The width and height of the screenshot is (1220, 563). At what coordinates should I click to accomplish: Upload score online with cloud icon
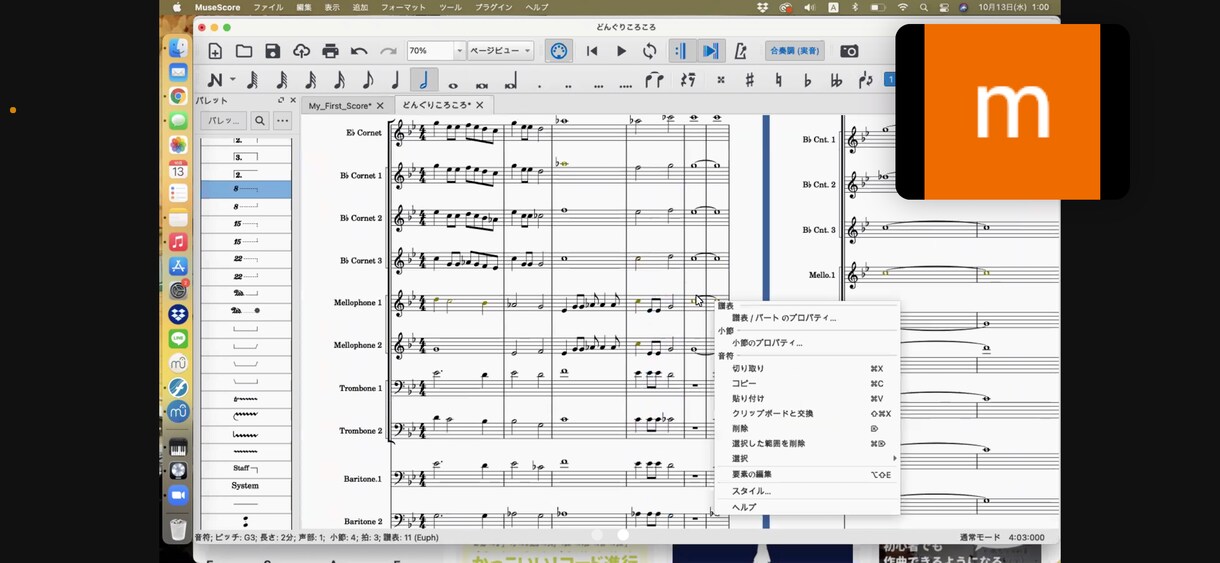click(x=301, y=51)
